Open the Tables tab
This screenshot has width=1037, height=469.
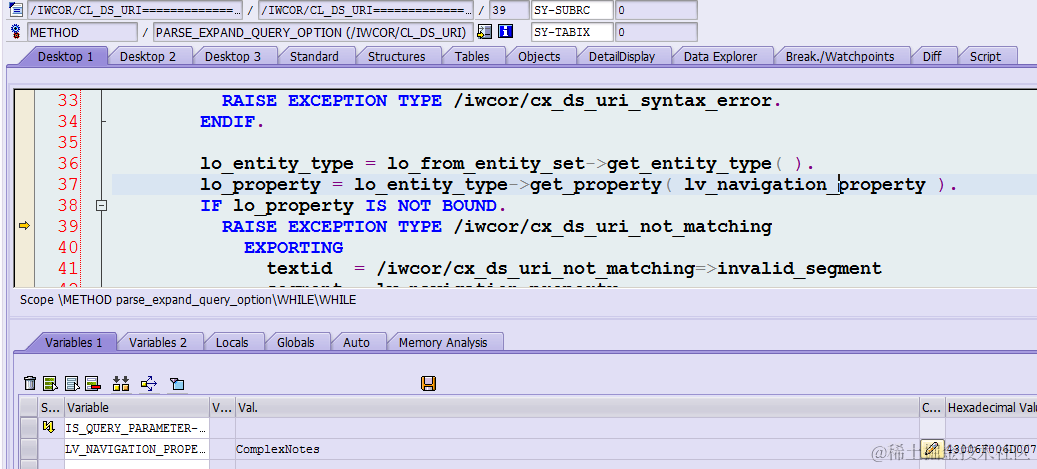[472, 56]
